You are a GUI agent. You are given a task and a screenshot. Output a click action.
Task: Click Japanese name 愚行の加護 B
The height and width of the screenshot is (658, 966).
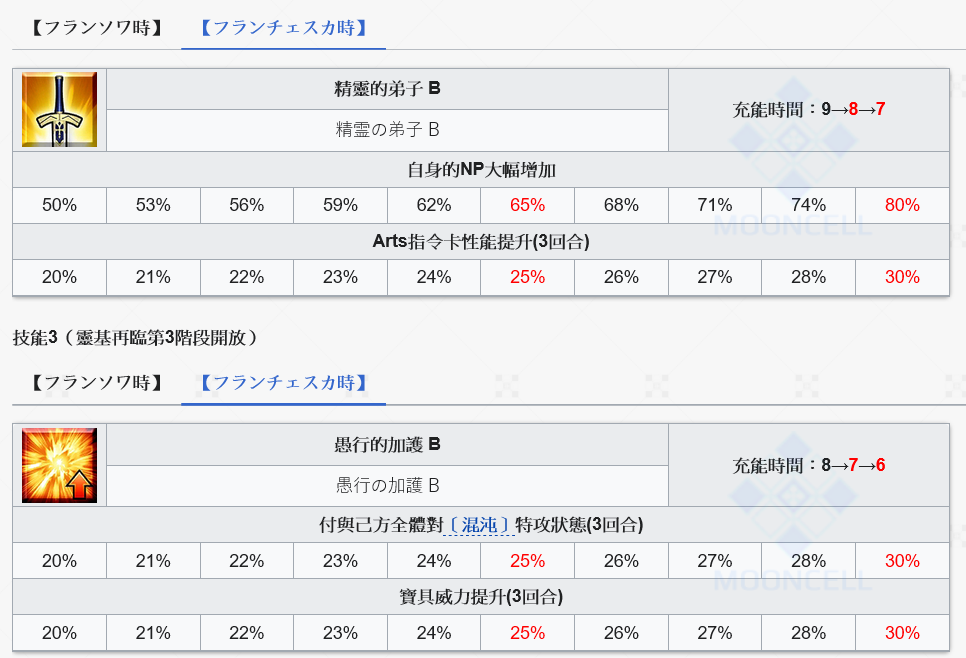coord(387,486)
